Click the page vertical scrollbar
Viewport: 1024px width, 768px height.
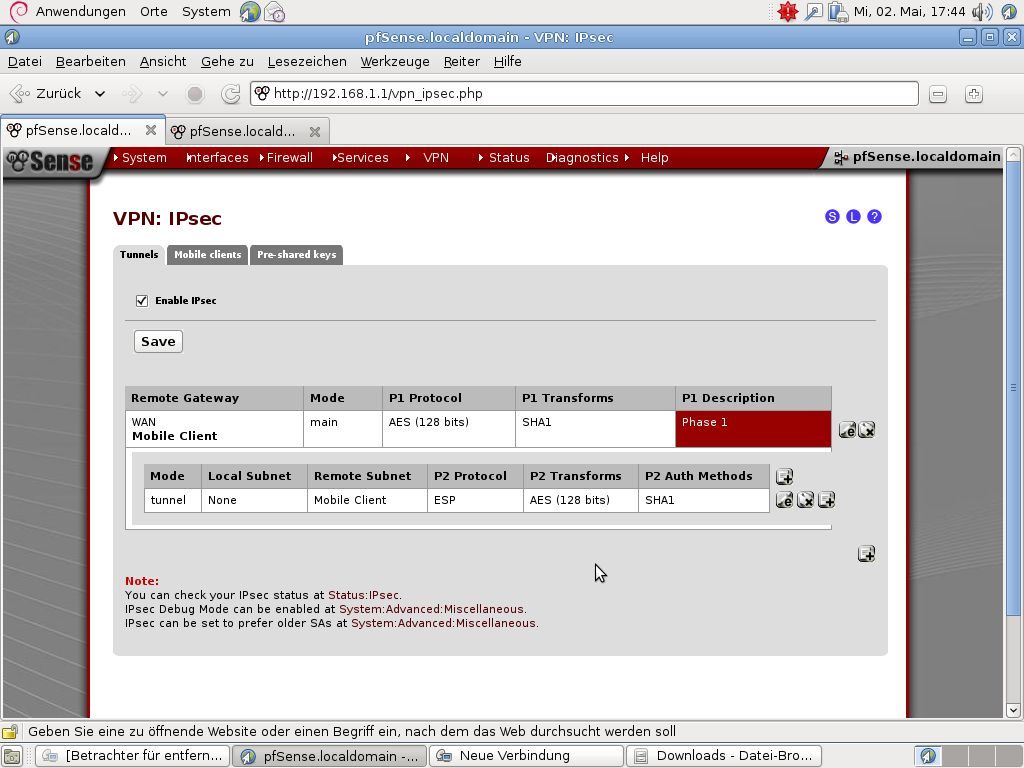(1013, 388)
